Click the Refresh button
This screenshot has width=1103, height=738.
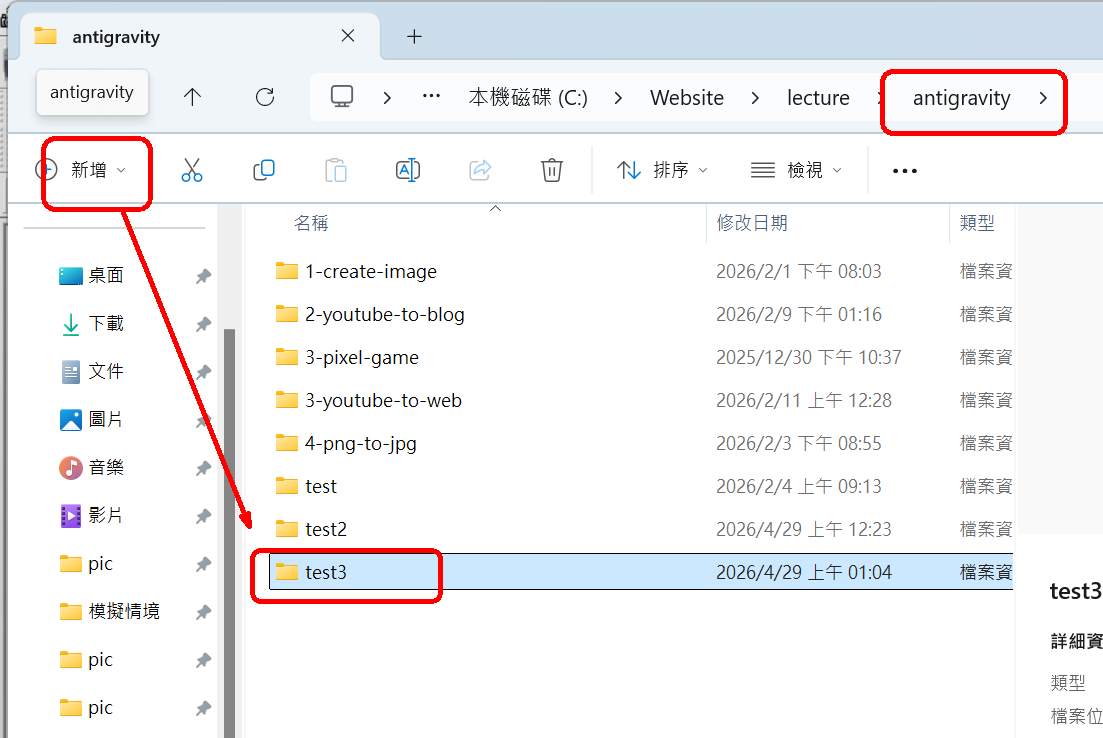point(265,97)
